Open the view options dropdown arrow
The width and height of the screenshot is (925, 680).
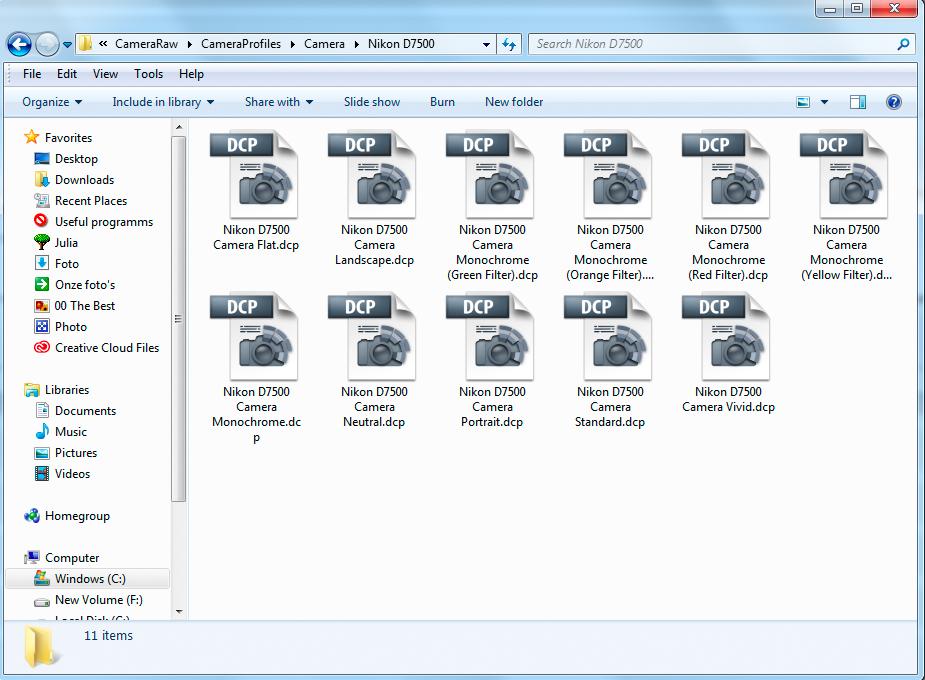(824, 102)
